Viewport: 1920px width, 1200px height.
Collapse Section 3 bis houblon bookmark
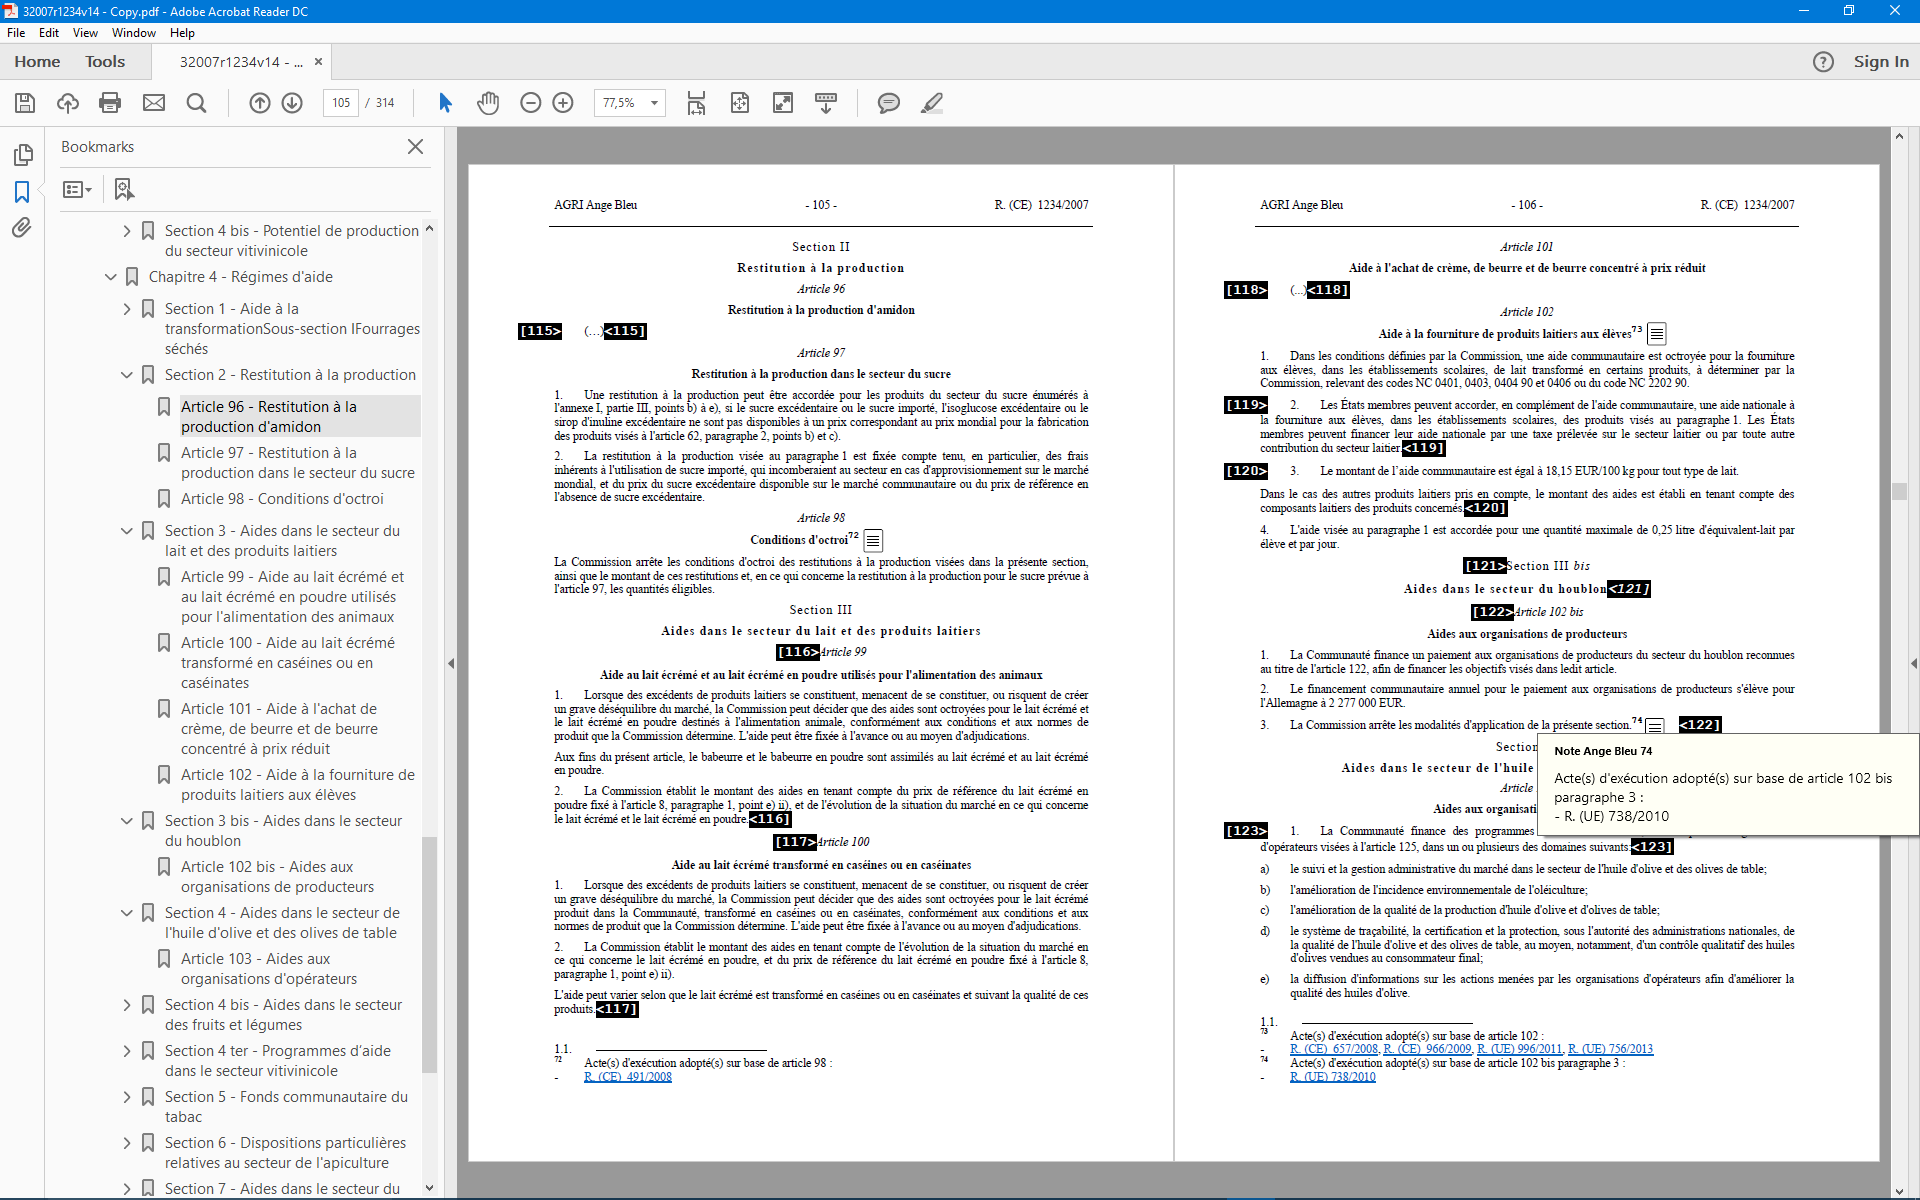(127, 821)
